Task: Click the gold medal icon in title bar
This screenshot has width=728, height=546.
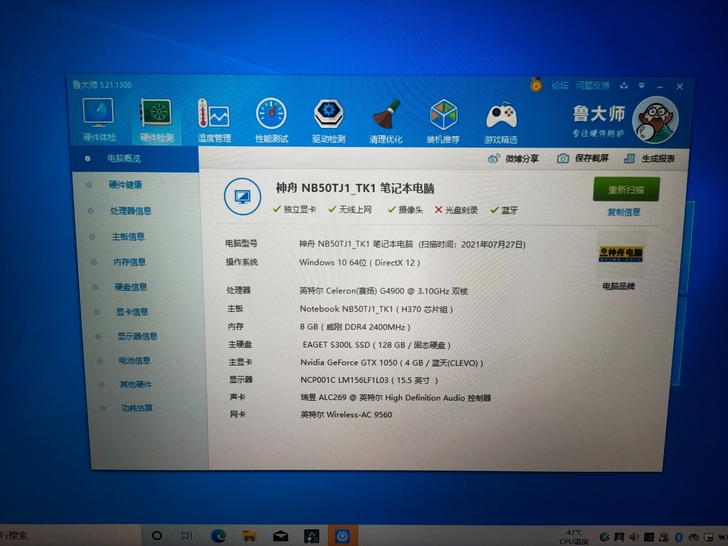Action: [x=536, y=84]
